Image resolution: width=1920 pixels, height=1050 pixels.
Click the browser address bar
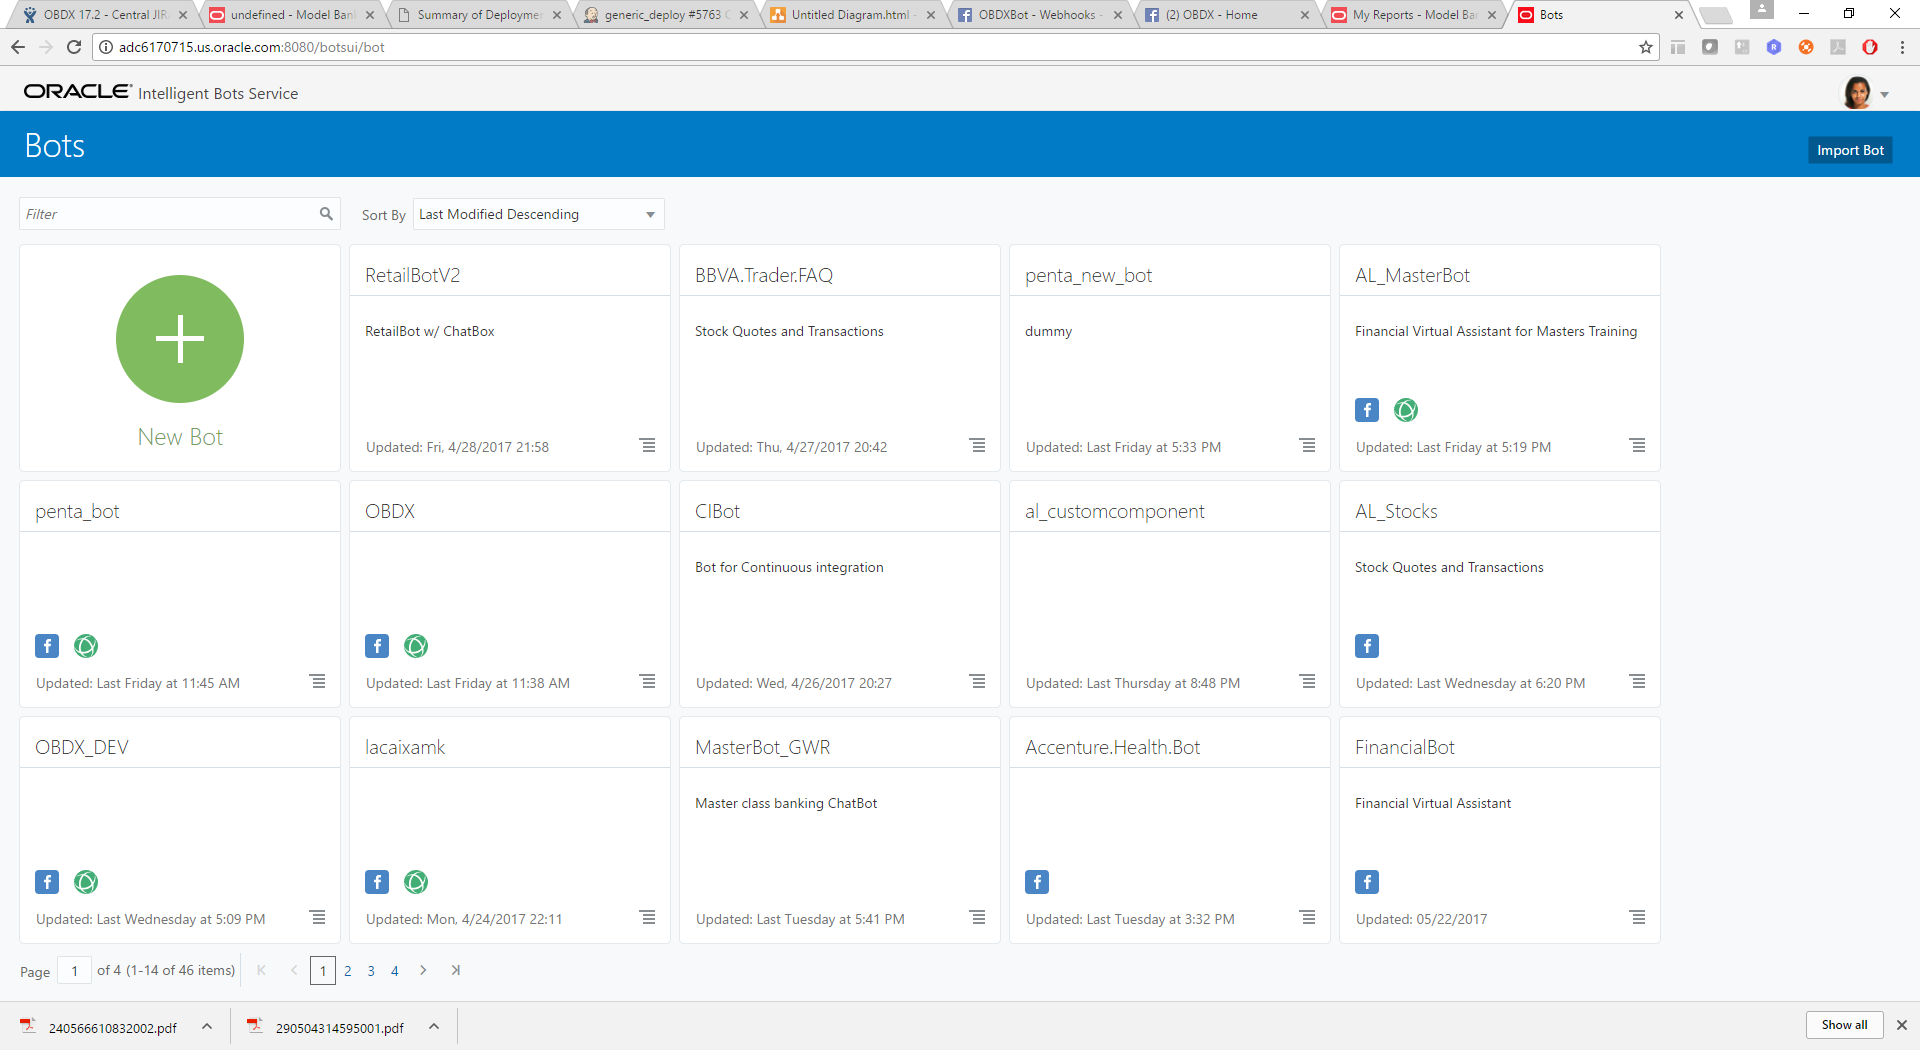coord(875,47)
